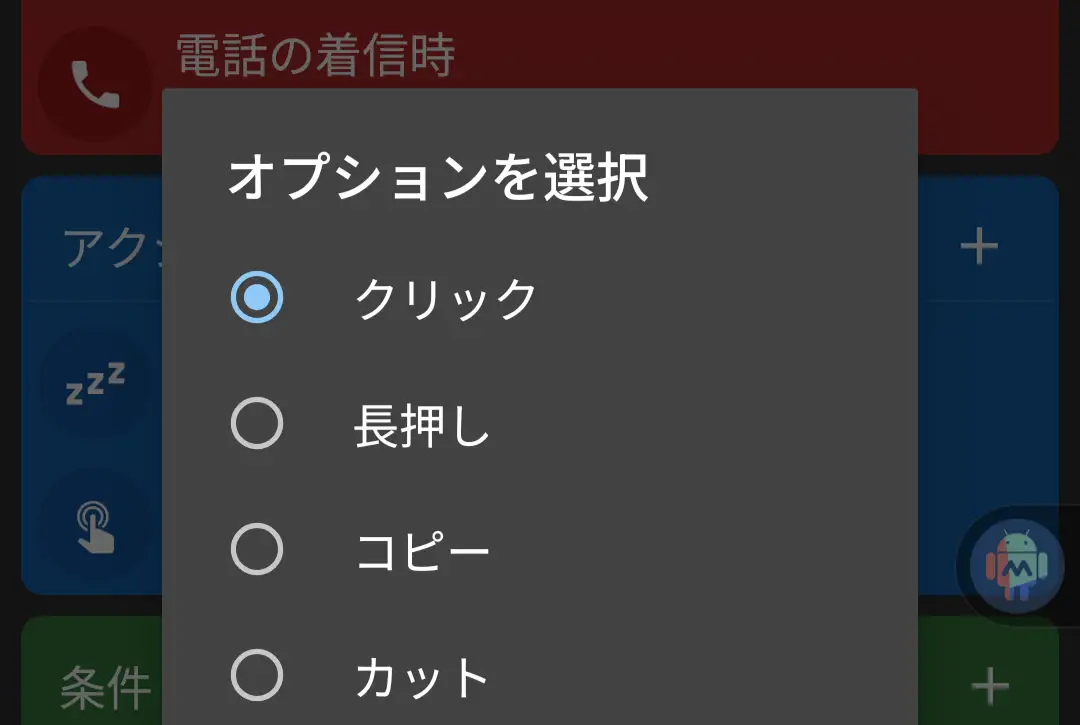The width and height of the screenshot is (1080, 725).
Task: Choose the クリック option label
Action: click(x=447, y=298)
